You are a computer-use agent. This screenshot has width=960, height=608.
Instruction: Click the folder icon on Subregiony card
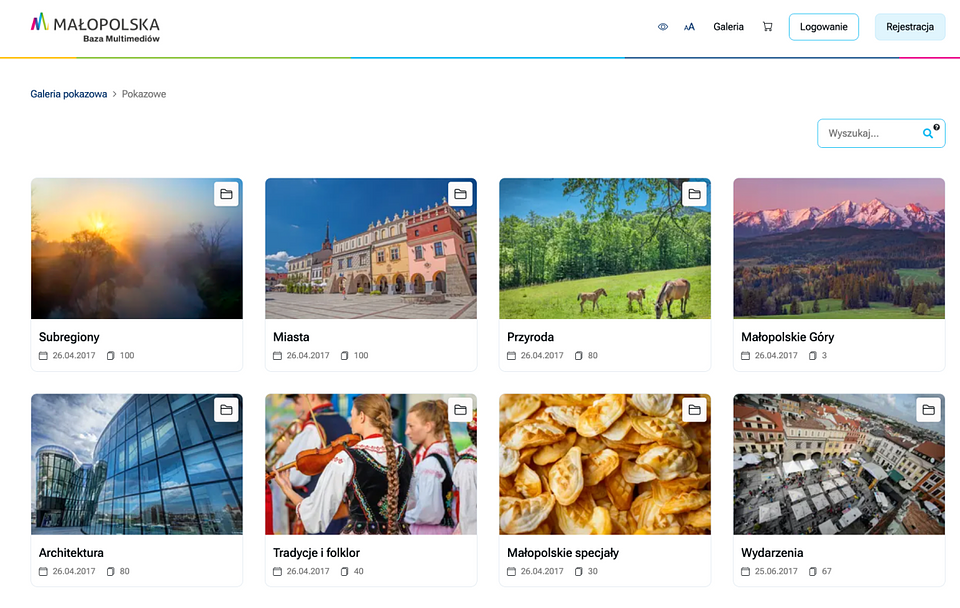pos(226,194)
